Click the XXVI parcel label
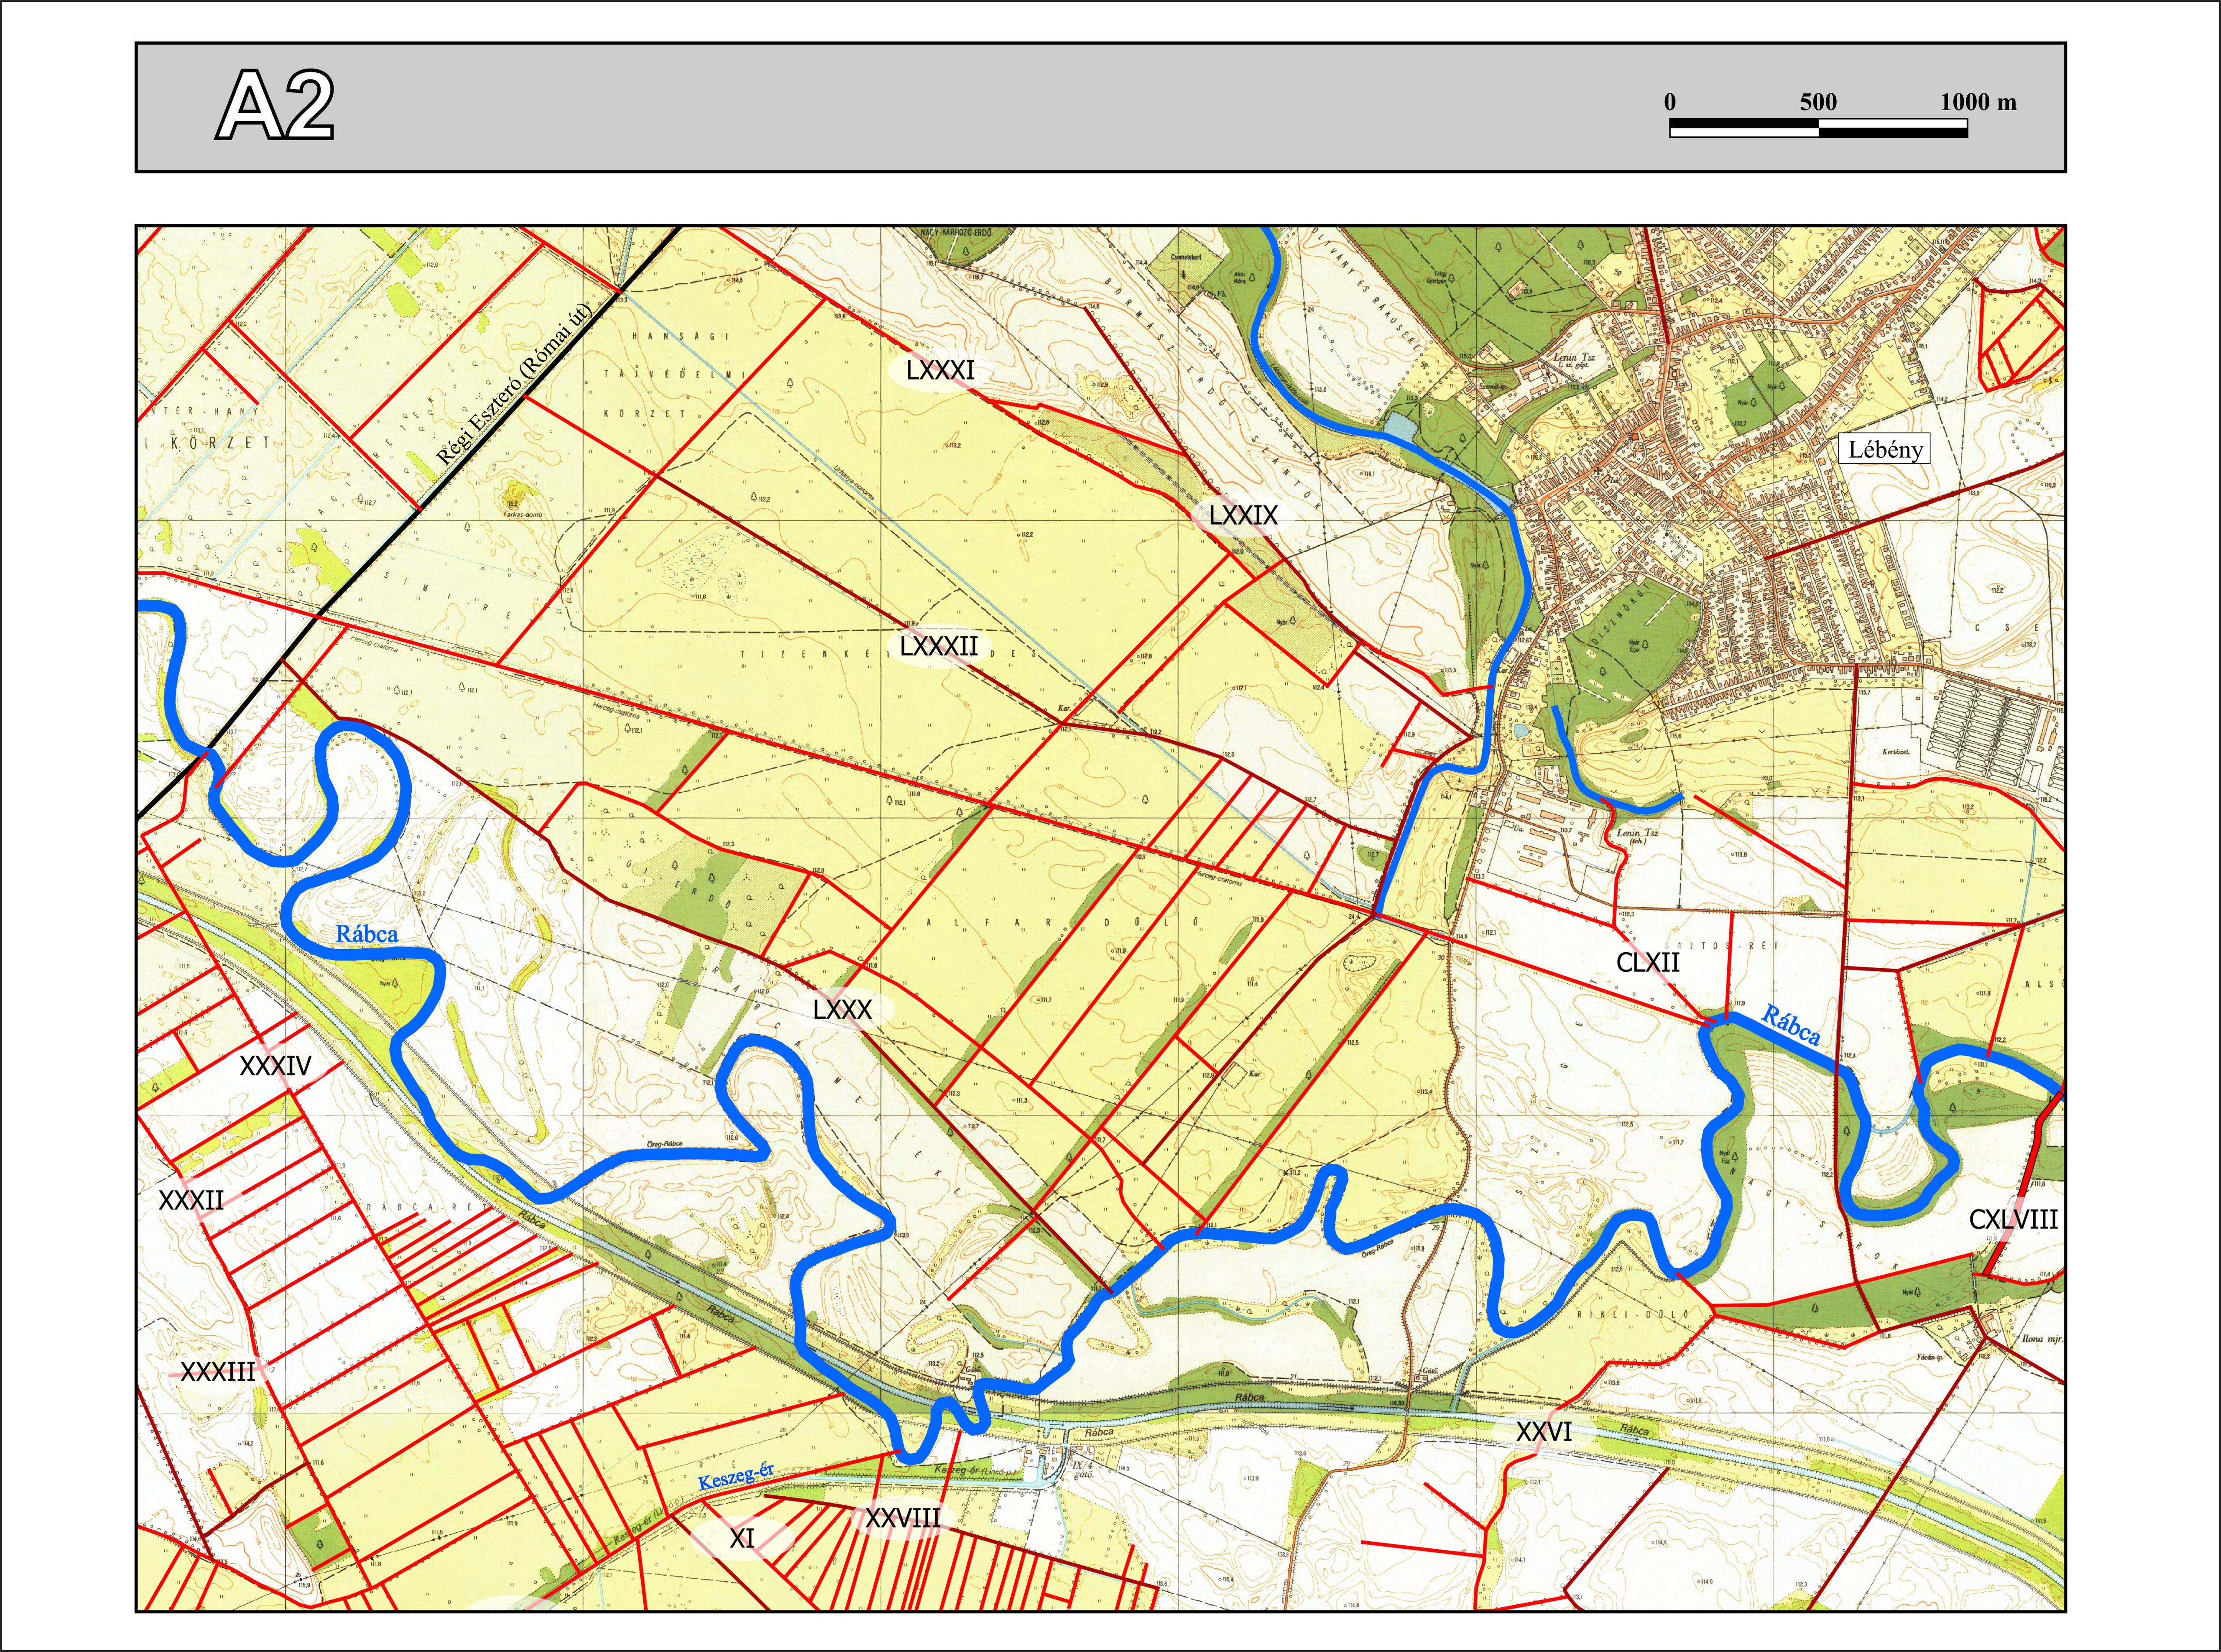2221x1652 pixels. pyautogui.click(x=1544, y=1432)
